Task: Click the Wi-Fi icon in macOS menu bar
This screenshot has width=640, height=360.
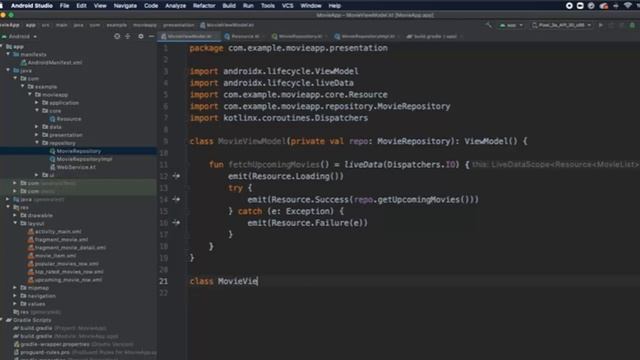Action: click(x=627, y=6)
